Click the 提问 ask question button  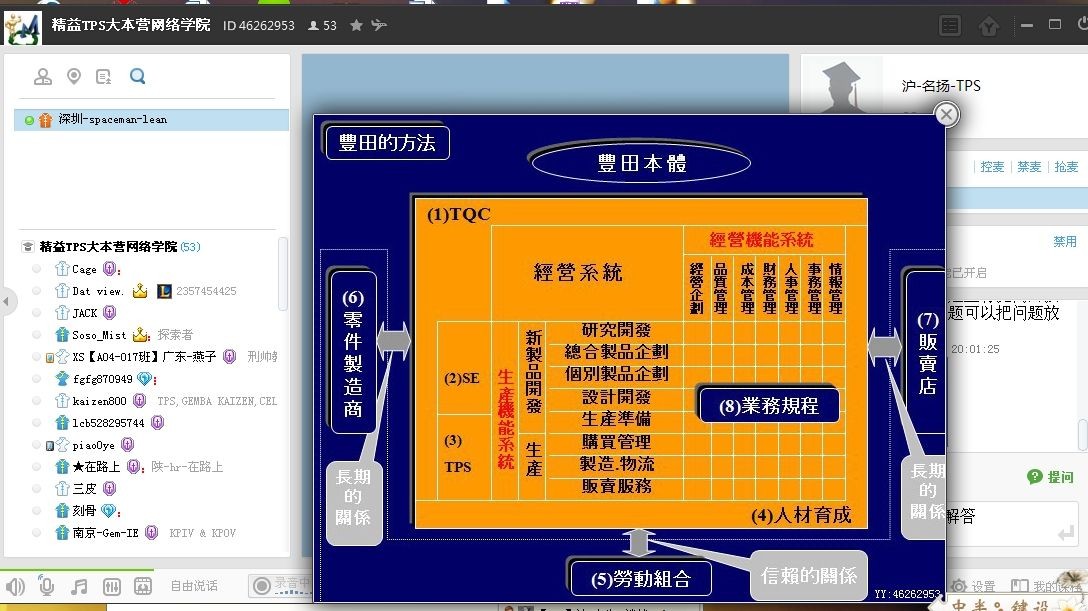click(1051, 476)
